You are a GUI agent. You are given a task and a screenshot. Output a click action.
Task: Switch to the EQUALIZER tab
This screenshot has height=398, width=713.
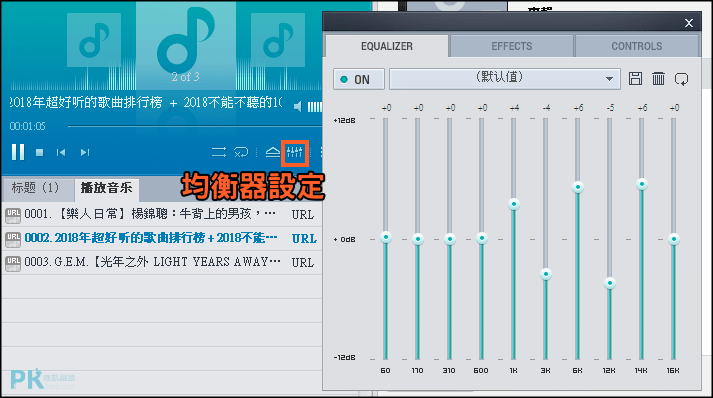pyautogui.click(x=387, y=46)
